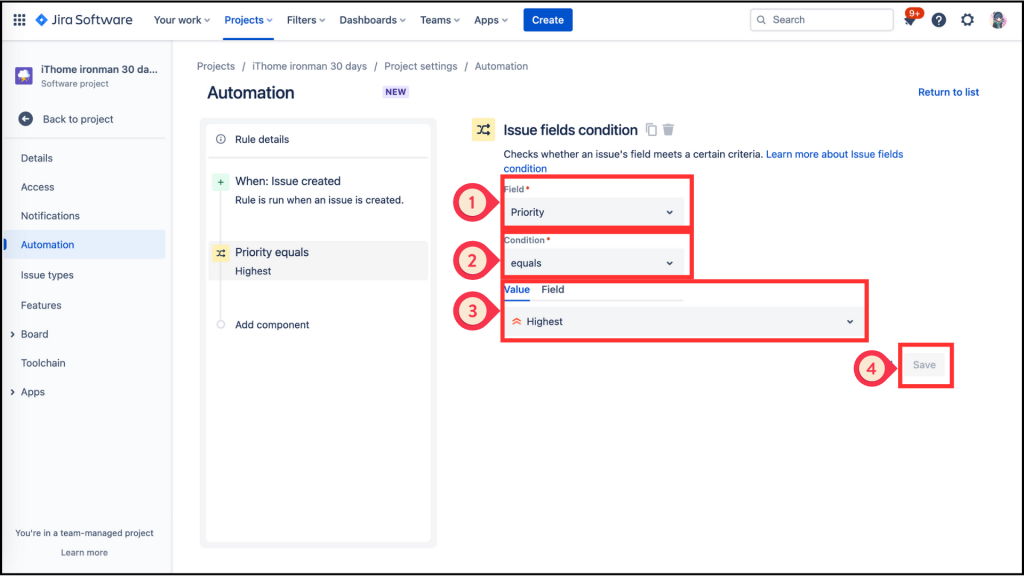
Task: Click the NEW badge next to Automation
Action: [x=396, y=92]
